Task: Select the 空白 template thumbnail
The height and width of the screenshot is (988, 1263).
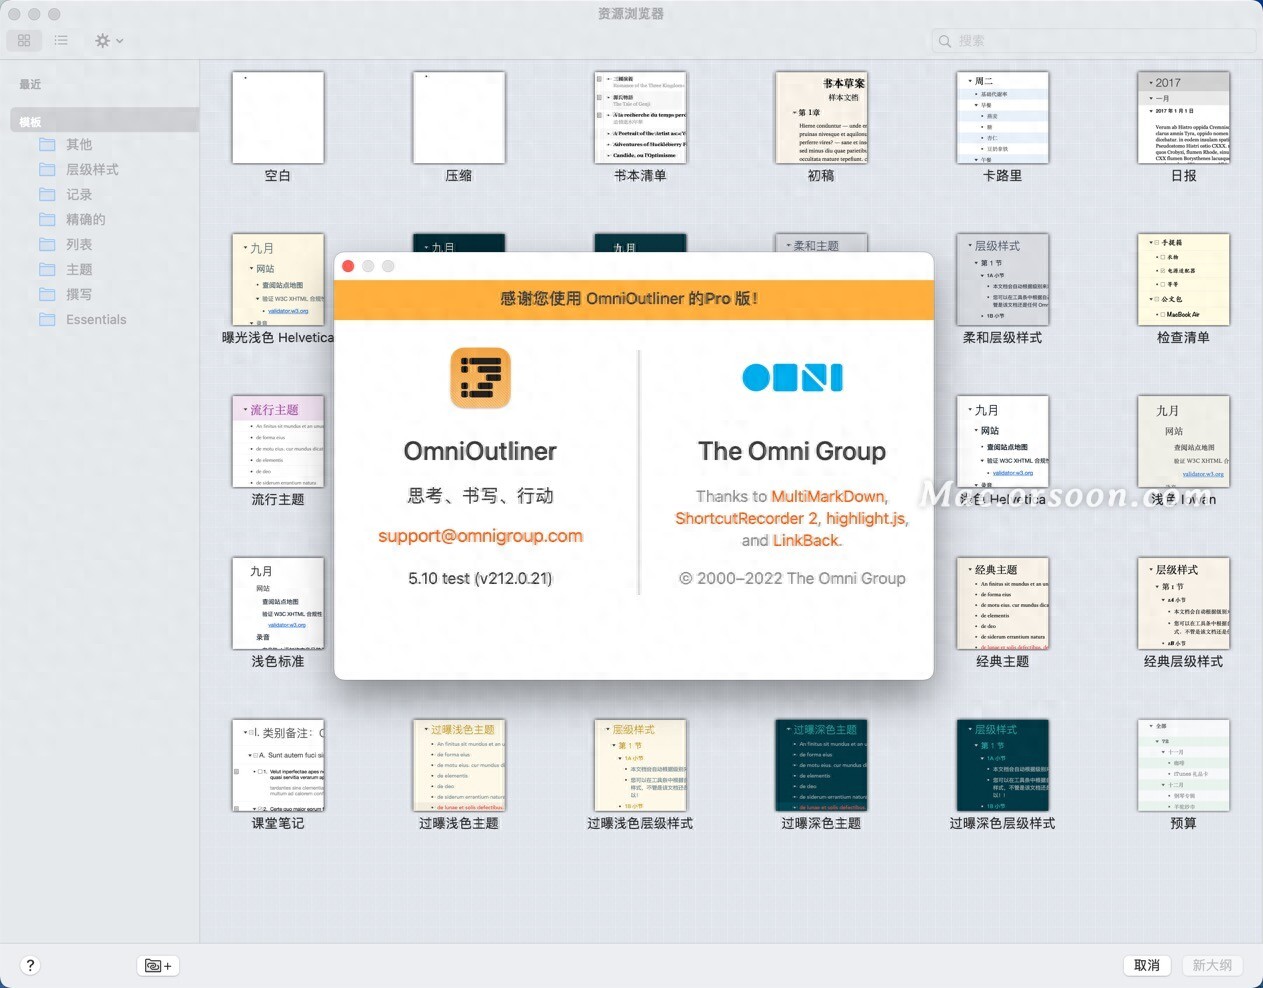Action: click(278, 118)
